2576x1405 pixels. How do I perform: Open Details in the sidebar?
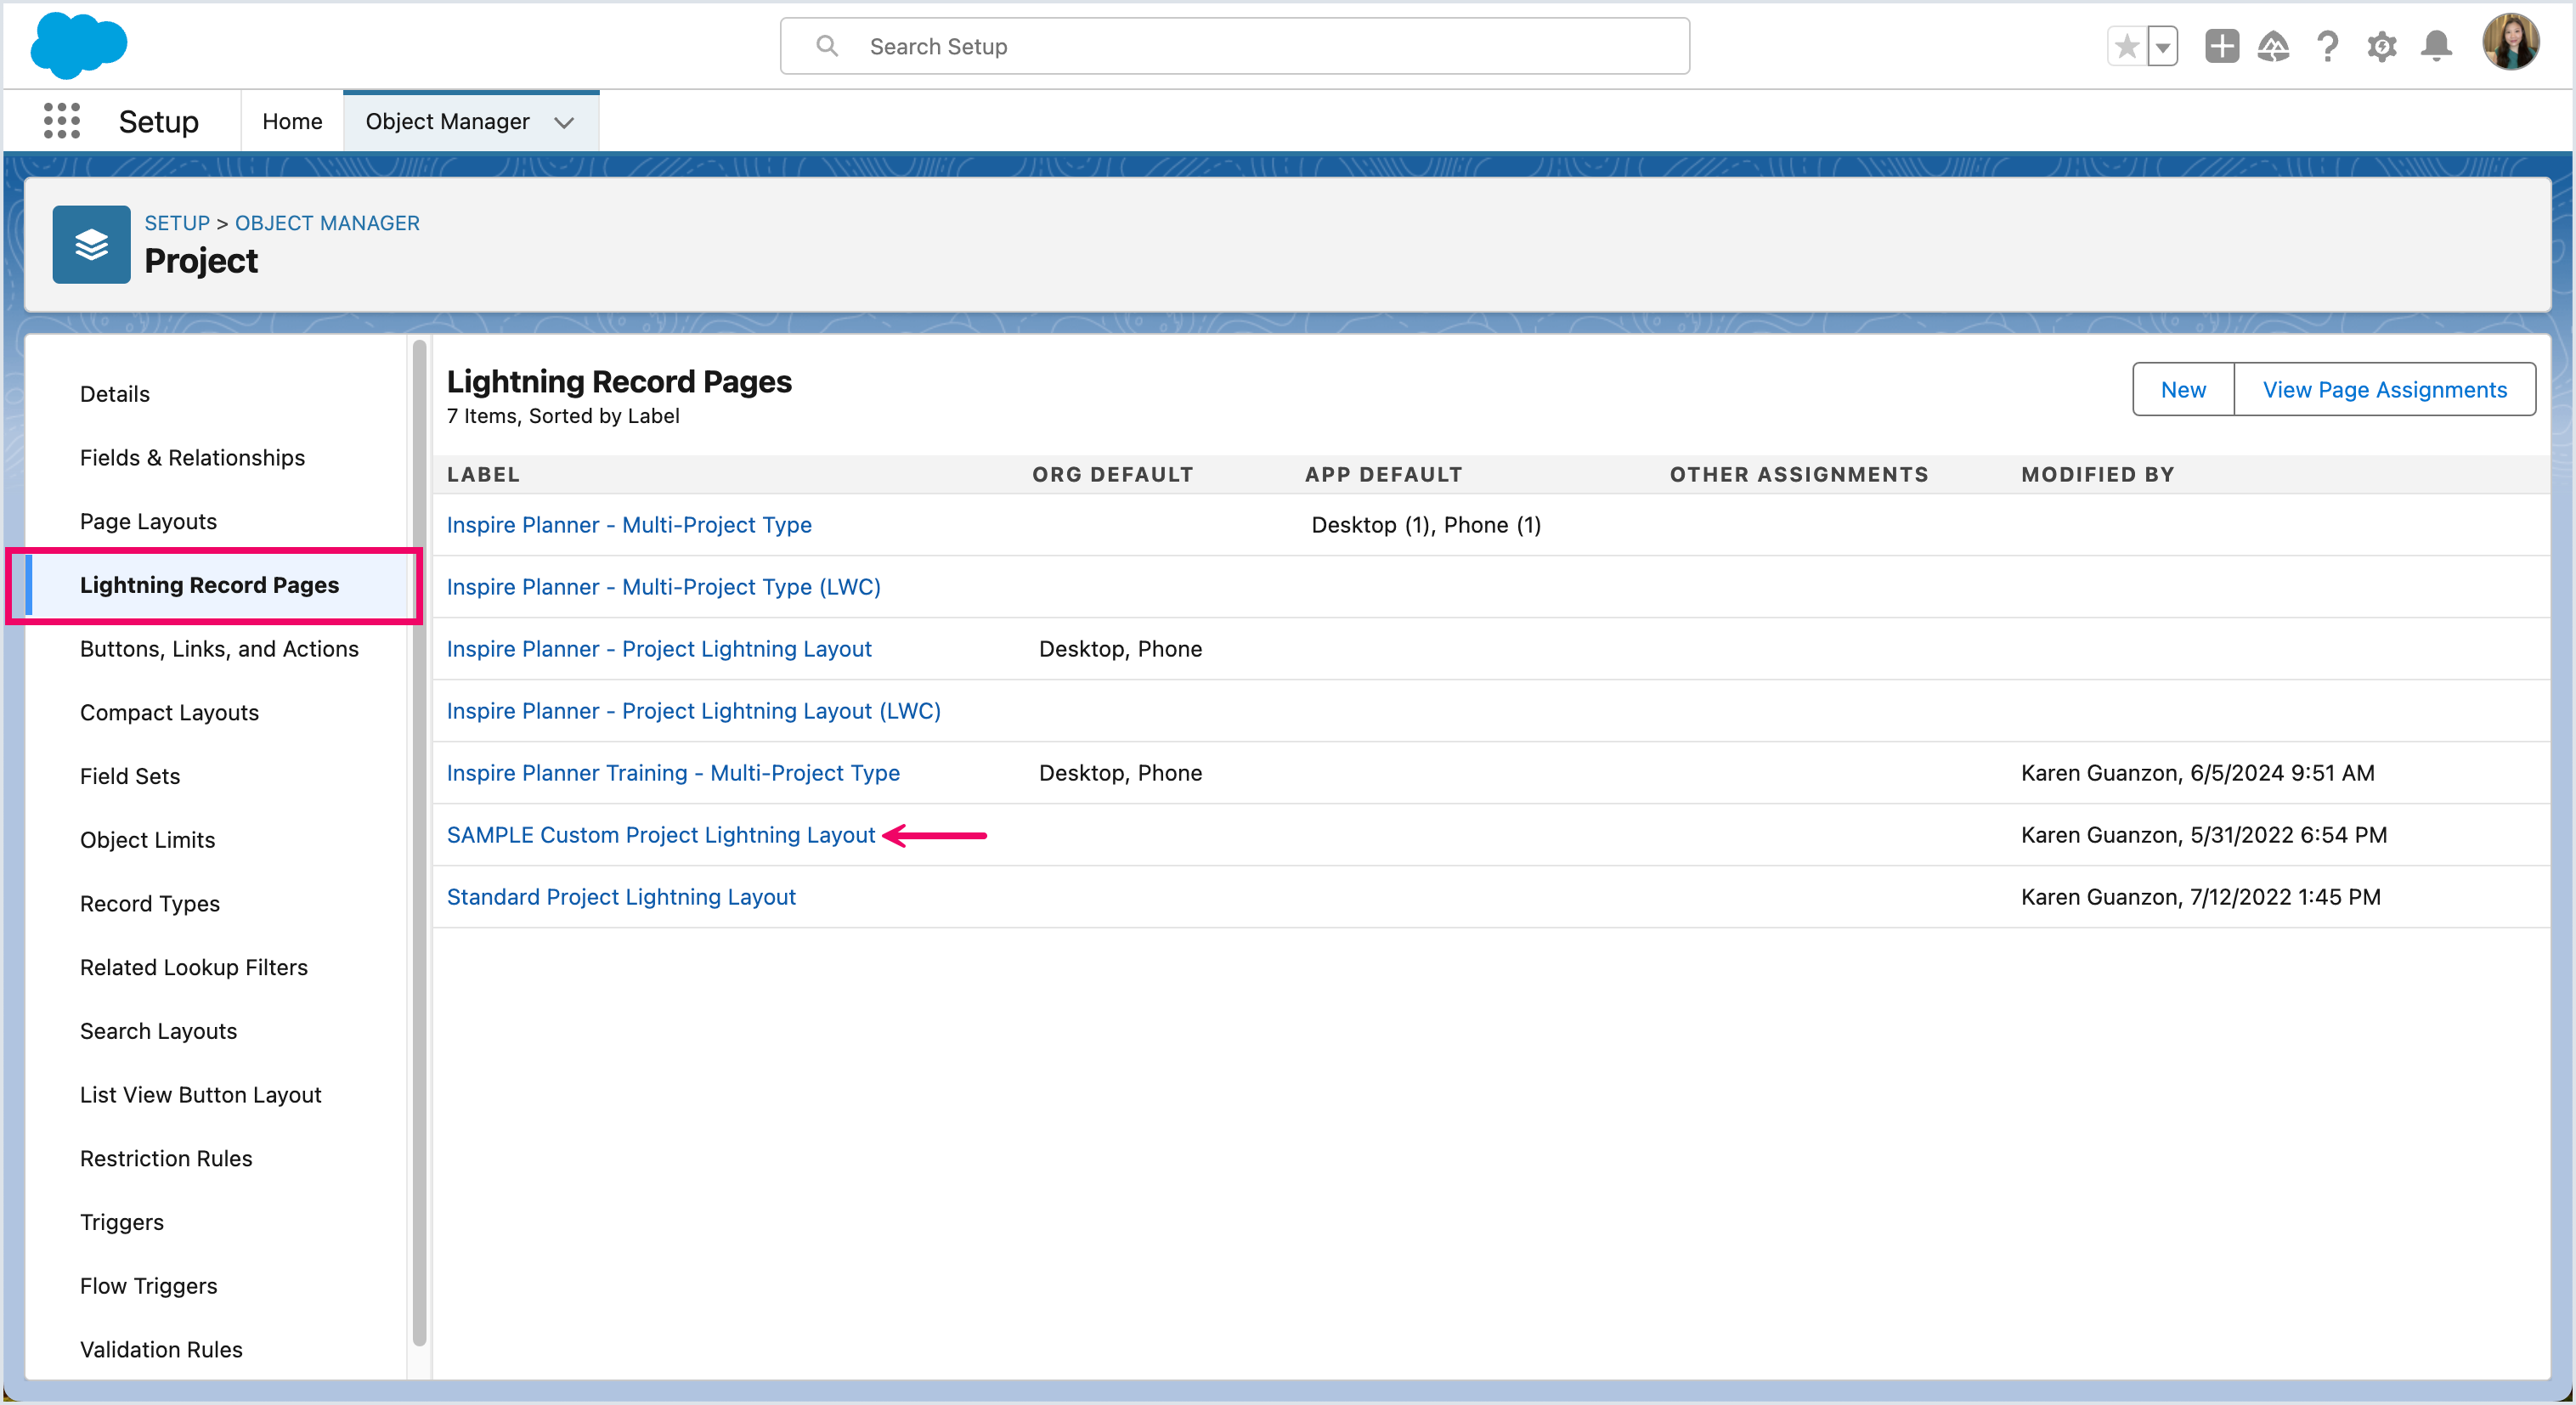(115, 394)
